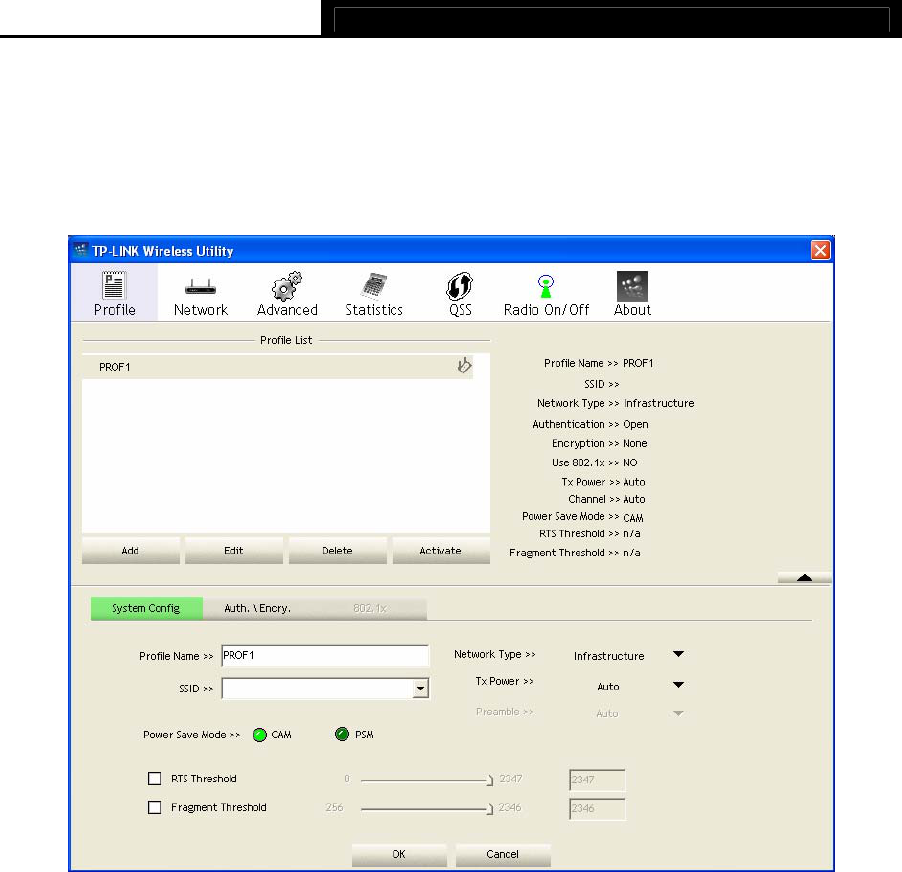Click the Use 802.1x >> NO detail text
The image size is (902, 872).
pos(595,462)
